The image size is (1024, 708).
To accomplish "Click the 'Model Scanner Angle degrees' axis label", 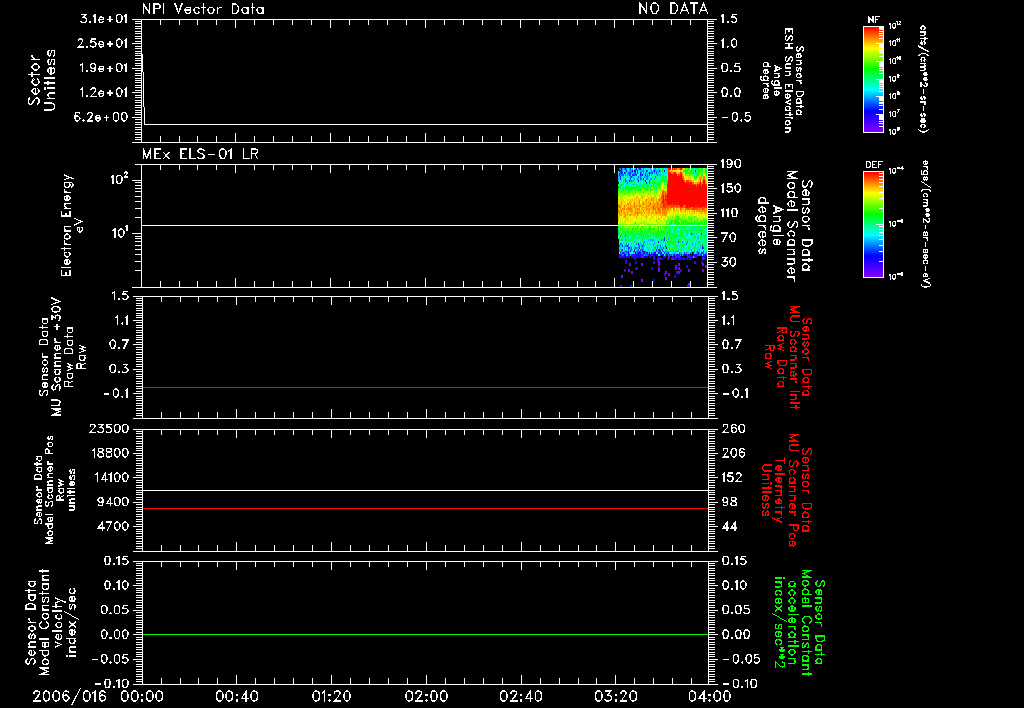I will [x=784, y=226].
